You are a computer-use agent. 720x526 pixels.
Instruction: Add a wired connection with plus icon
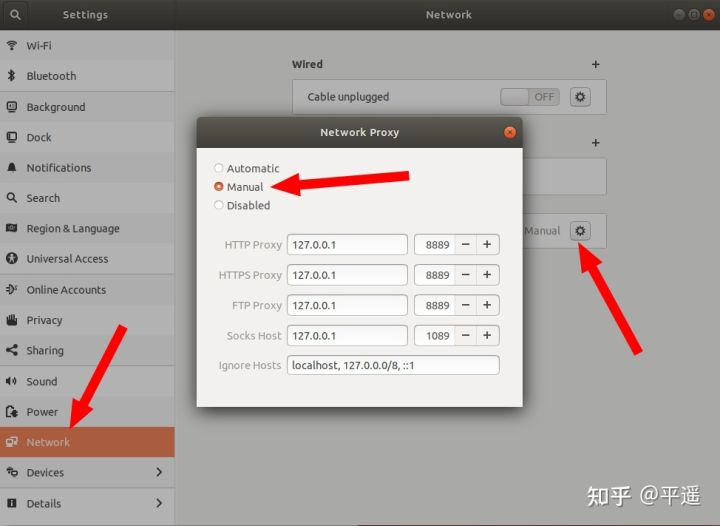596,64
